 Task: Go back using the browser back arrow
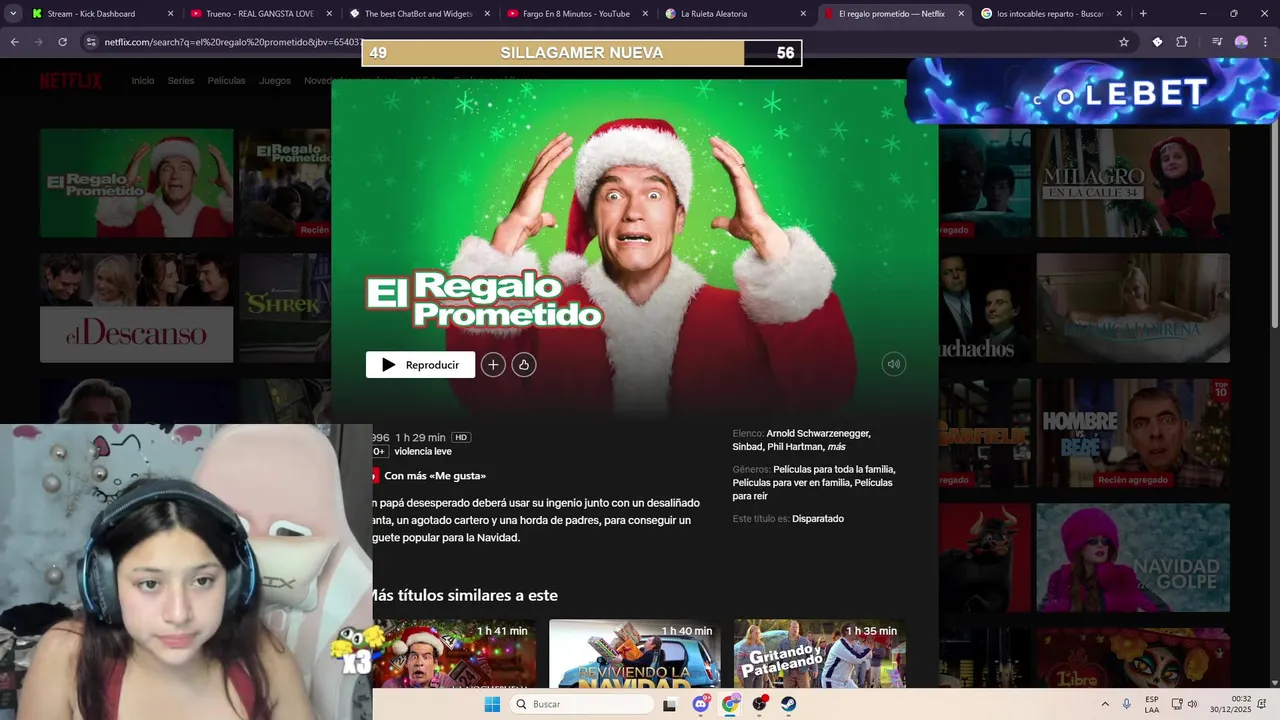[x=14, y=42]
